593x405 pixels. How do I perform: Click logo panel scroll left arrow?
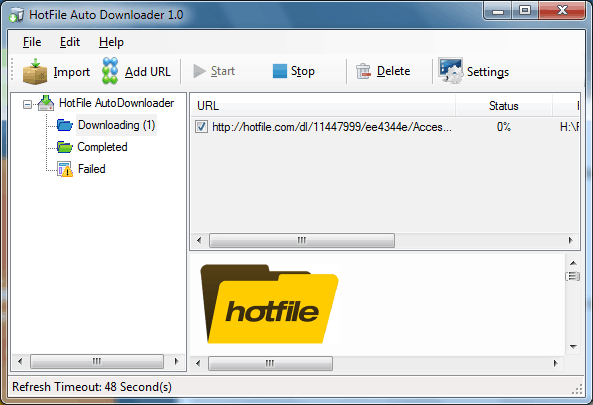pos(198,364)
